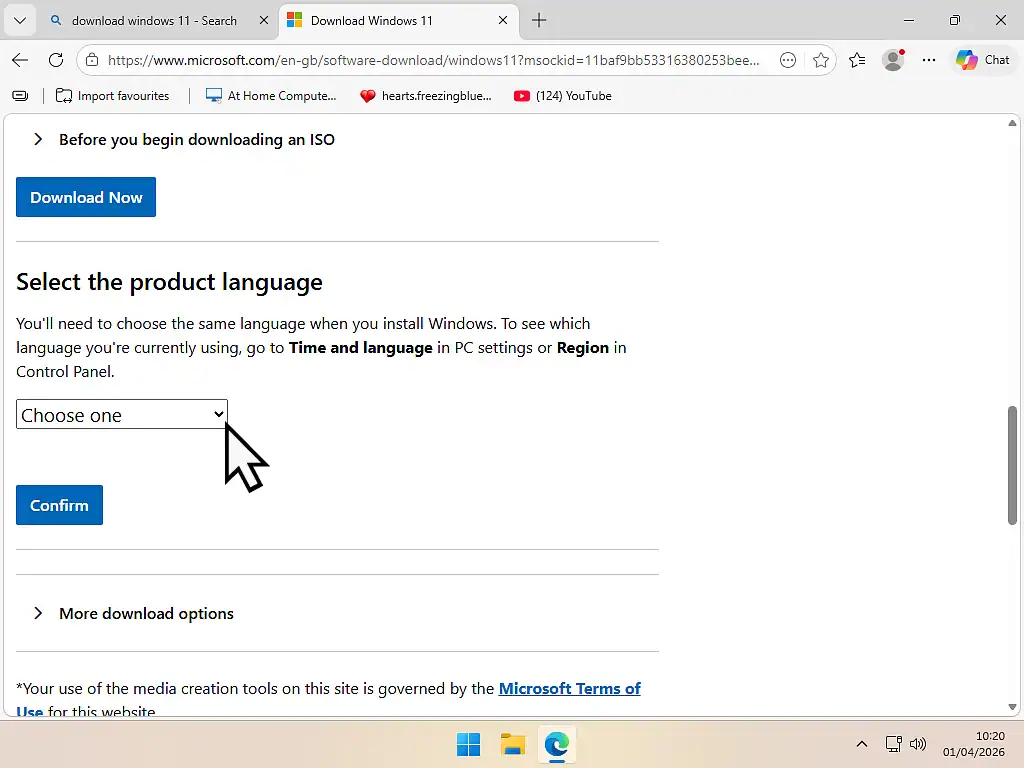Refresh the current page
Image resolution: width=1024 pixels, height=768 pixels.
pos(56,60)
